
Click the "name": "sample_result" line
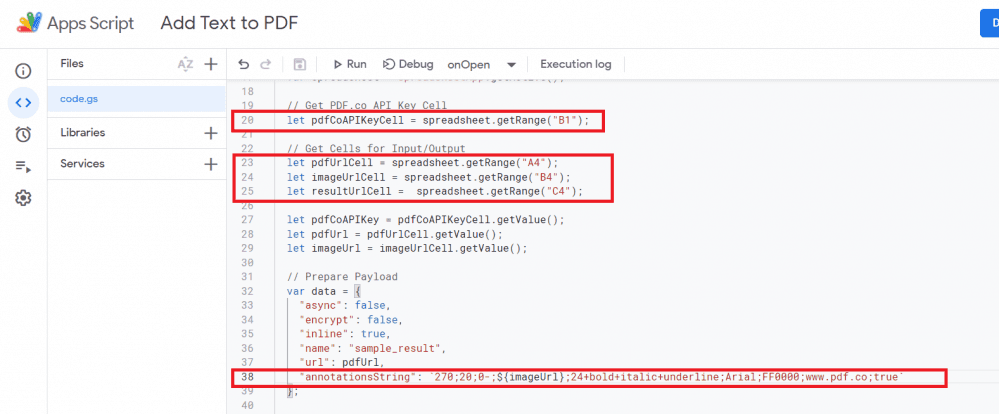[x=371, y=348]
